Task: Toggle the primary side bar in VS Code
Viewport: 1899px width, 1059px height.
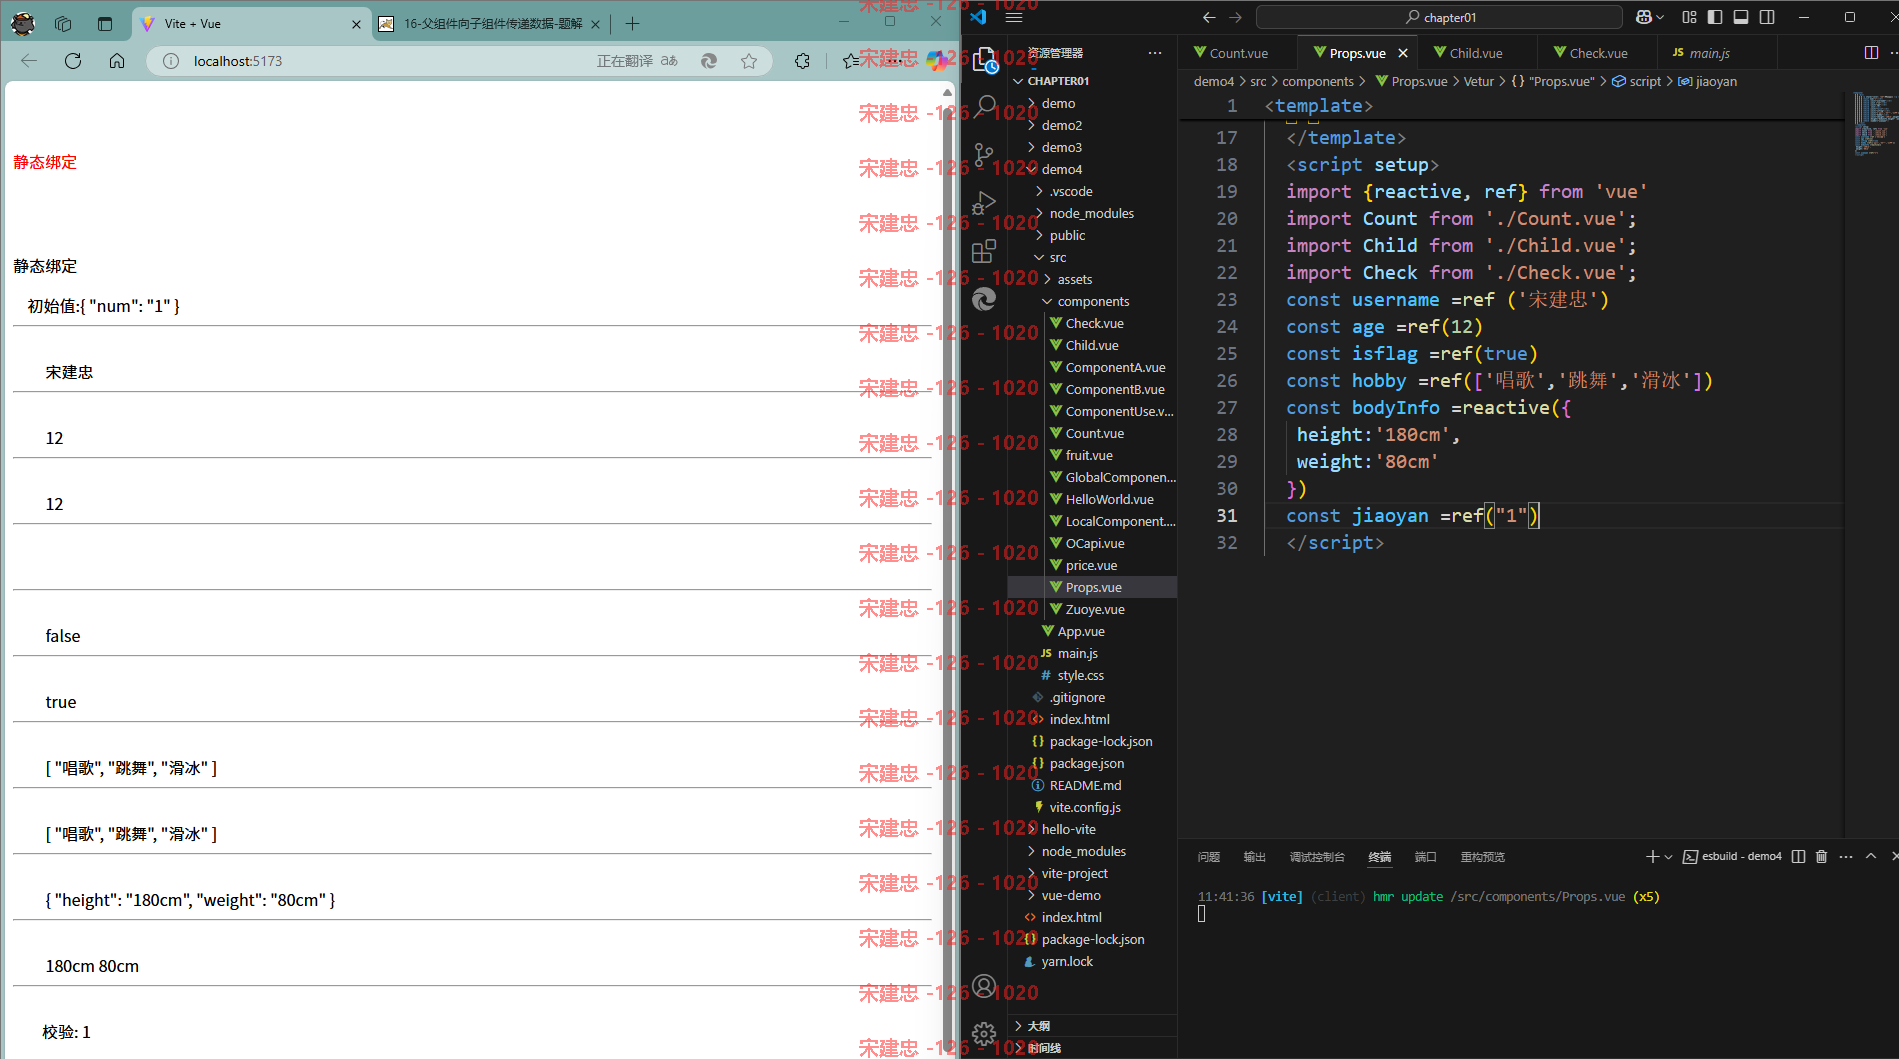Action: click(x=1715, y=17)
